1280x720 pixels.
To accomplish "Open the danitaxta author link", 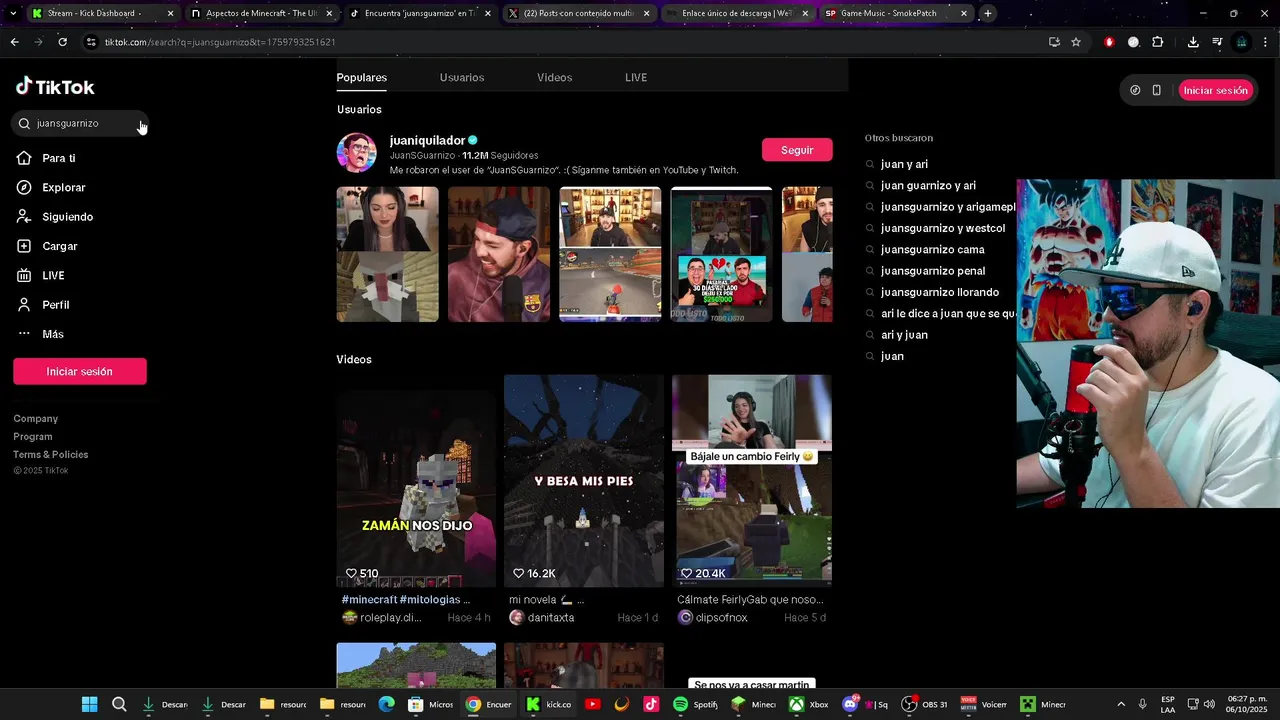I will [551, 618].
